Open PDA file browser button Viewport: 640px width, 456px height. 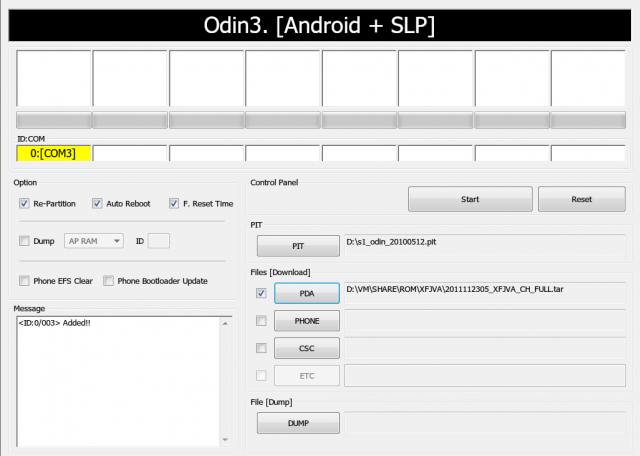[x=307, y=294]
